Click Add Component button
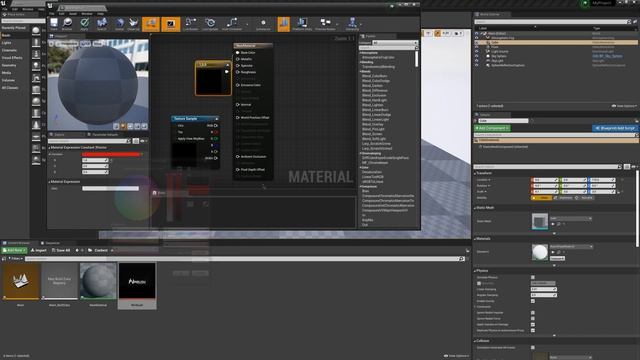This screenshot has height=360, width=640. [492, 128]
